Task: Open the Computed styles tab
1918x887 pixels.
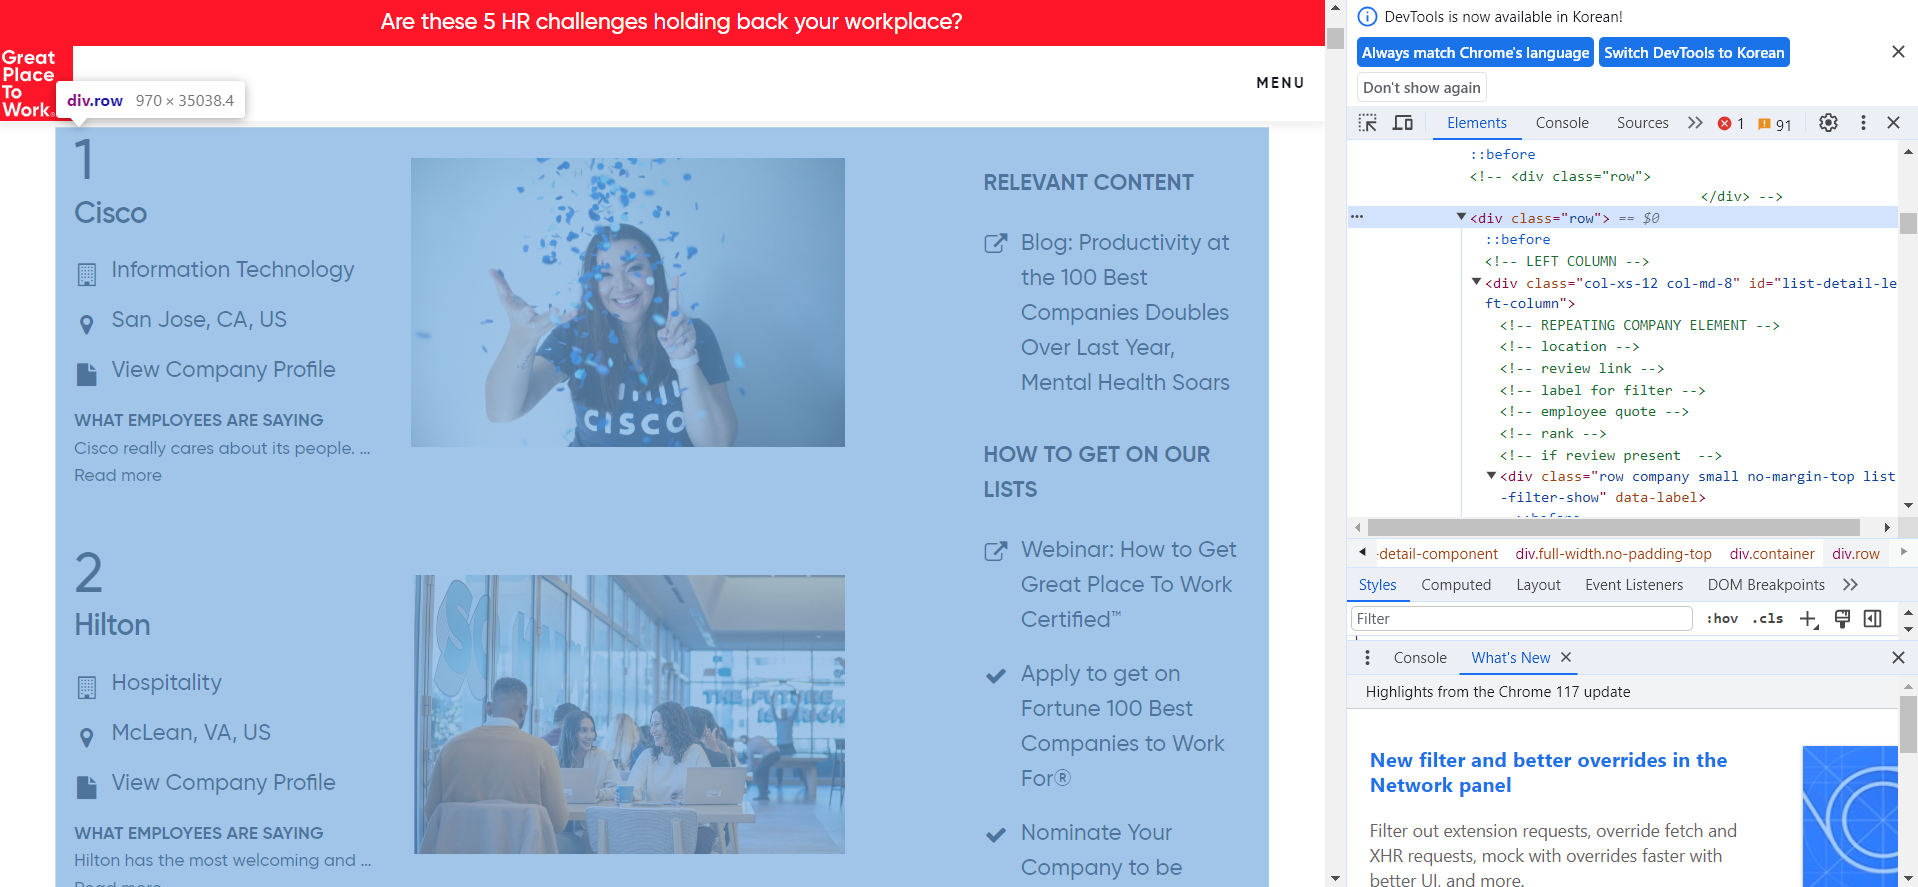Action: 1456,585
